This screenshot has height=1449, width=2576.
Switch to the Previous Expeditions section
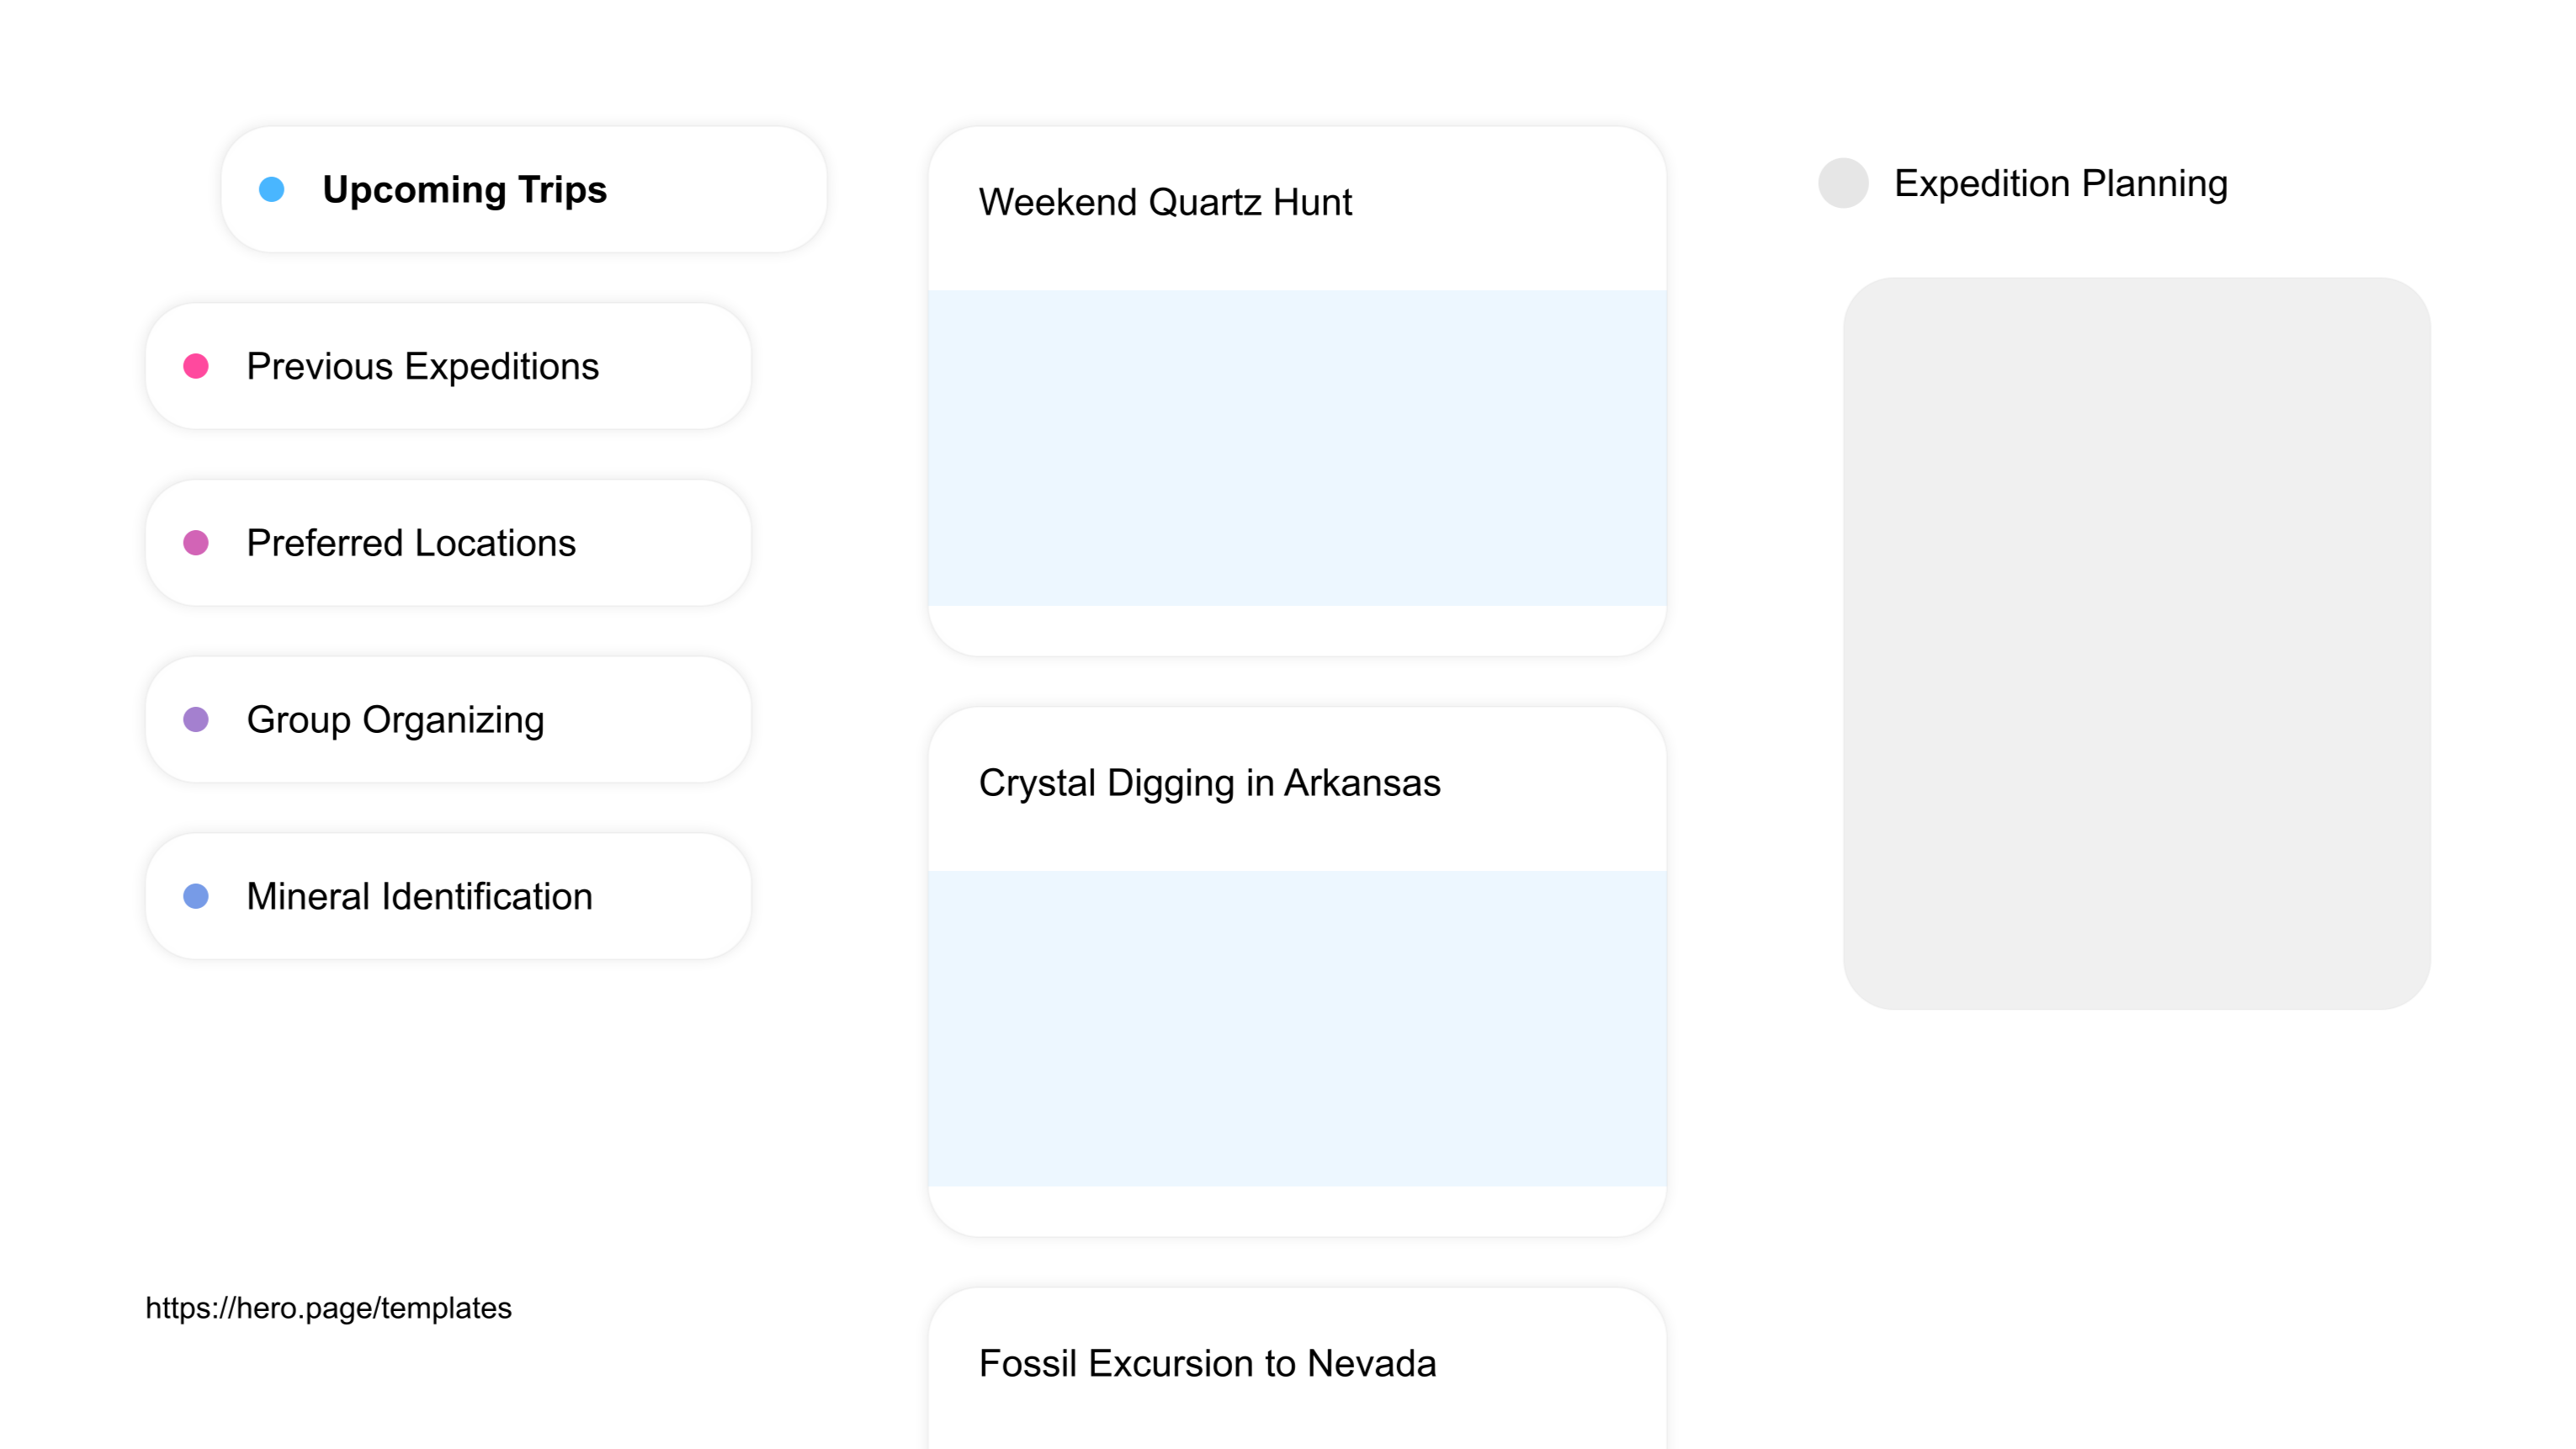[423, 366]
